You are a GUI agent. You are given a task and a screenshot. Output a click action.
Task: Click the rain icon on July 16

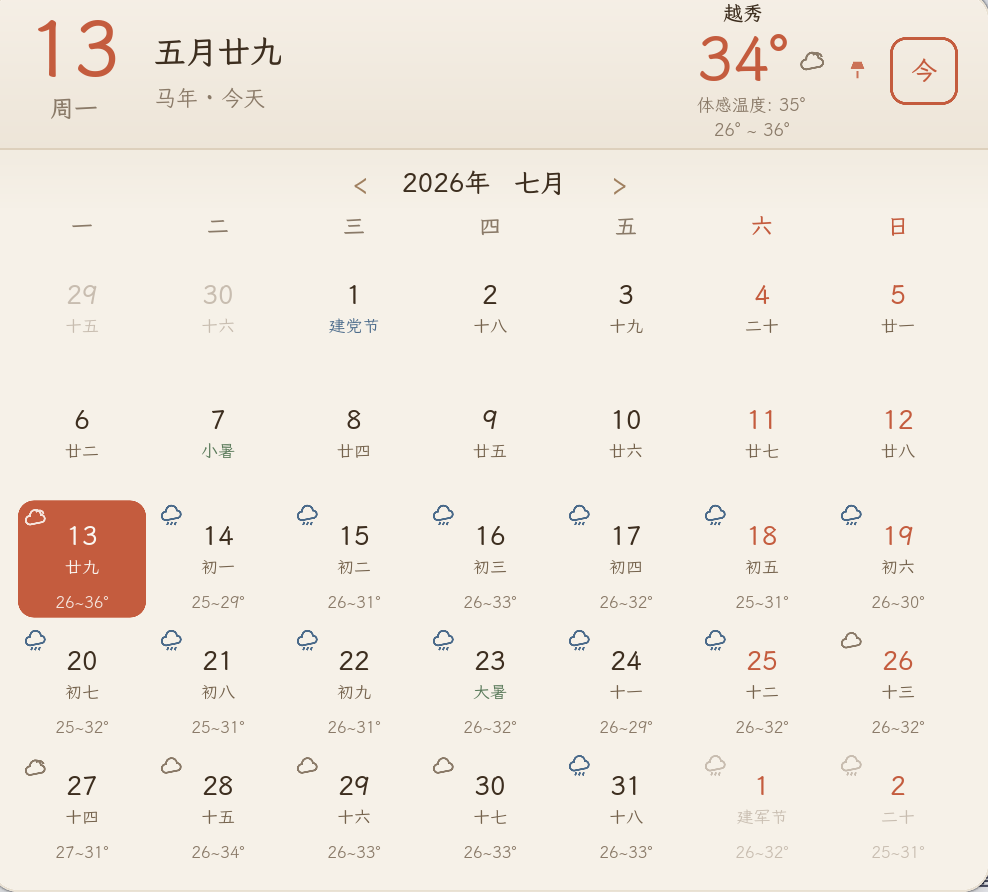(444, 515)
